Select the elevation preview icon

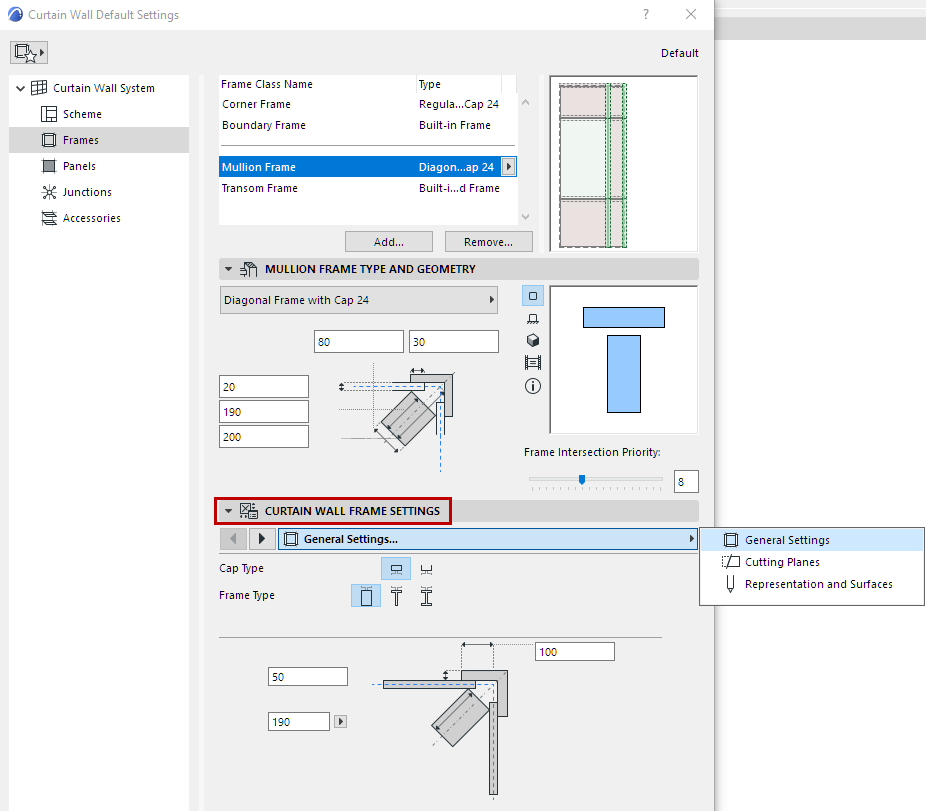tap(533, 319)
